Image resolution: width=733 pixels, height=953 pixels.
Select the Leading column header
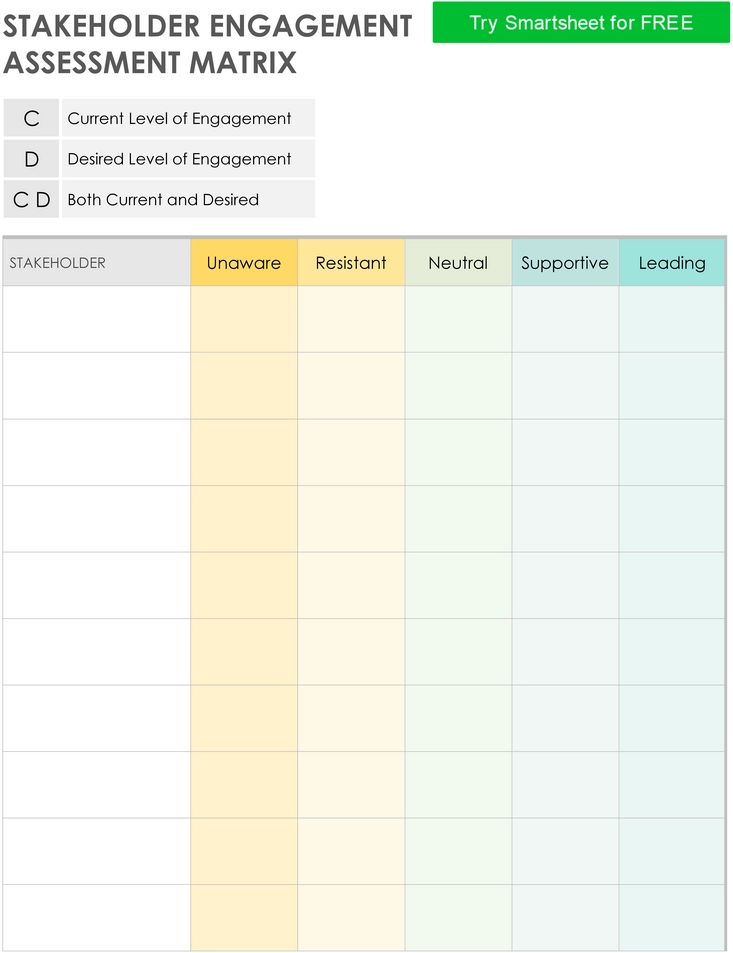click(x=672, y=263)
